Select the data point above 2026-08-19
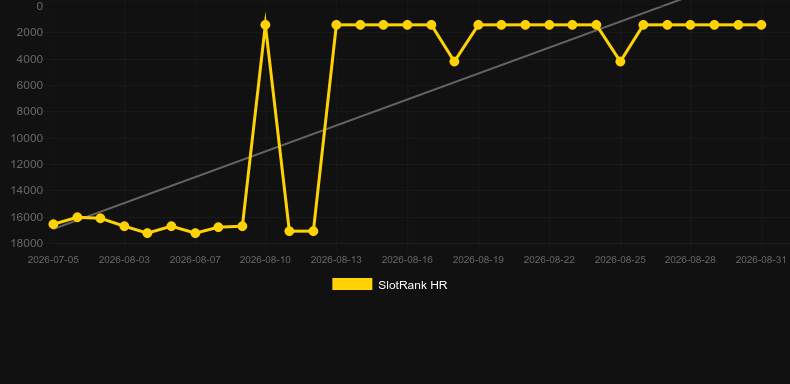The height and width of the screenshot is (384, 790). click(x=479, y=25)
